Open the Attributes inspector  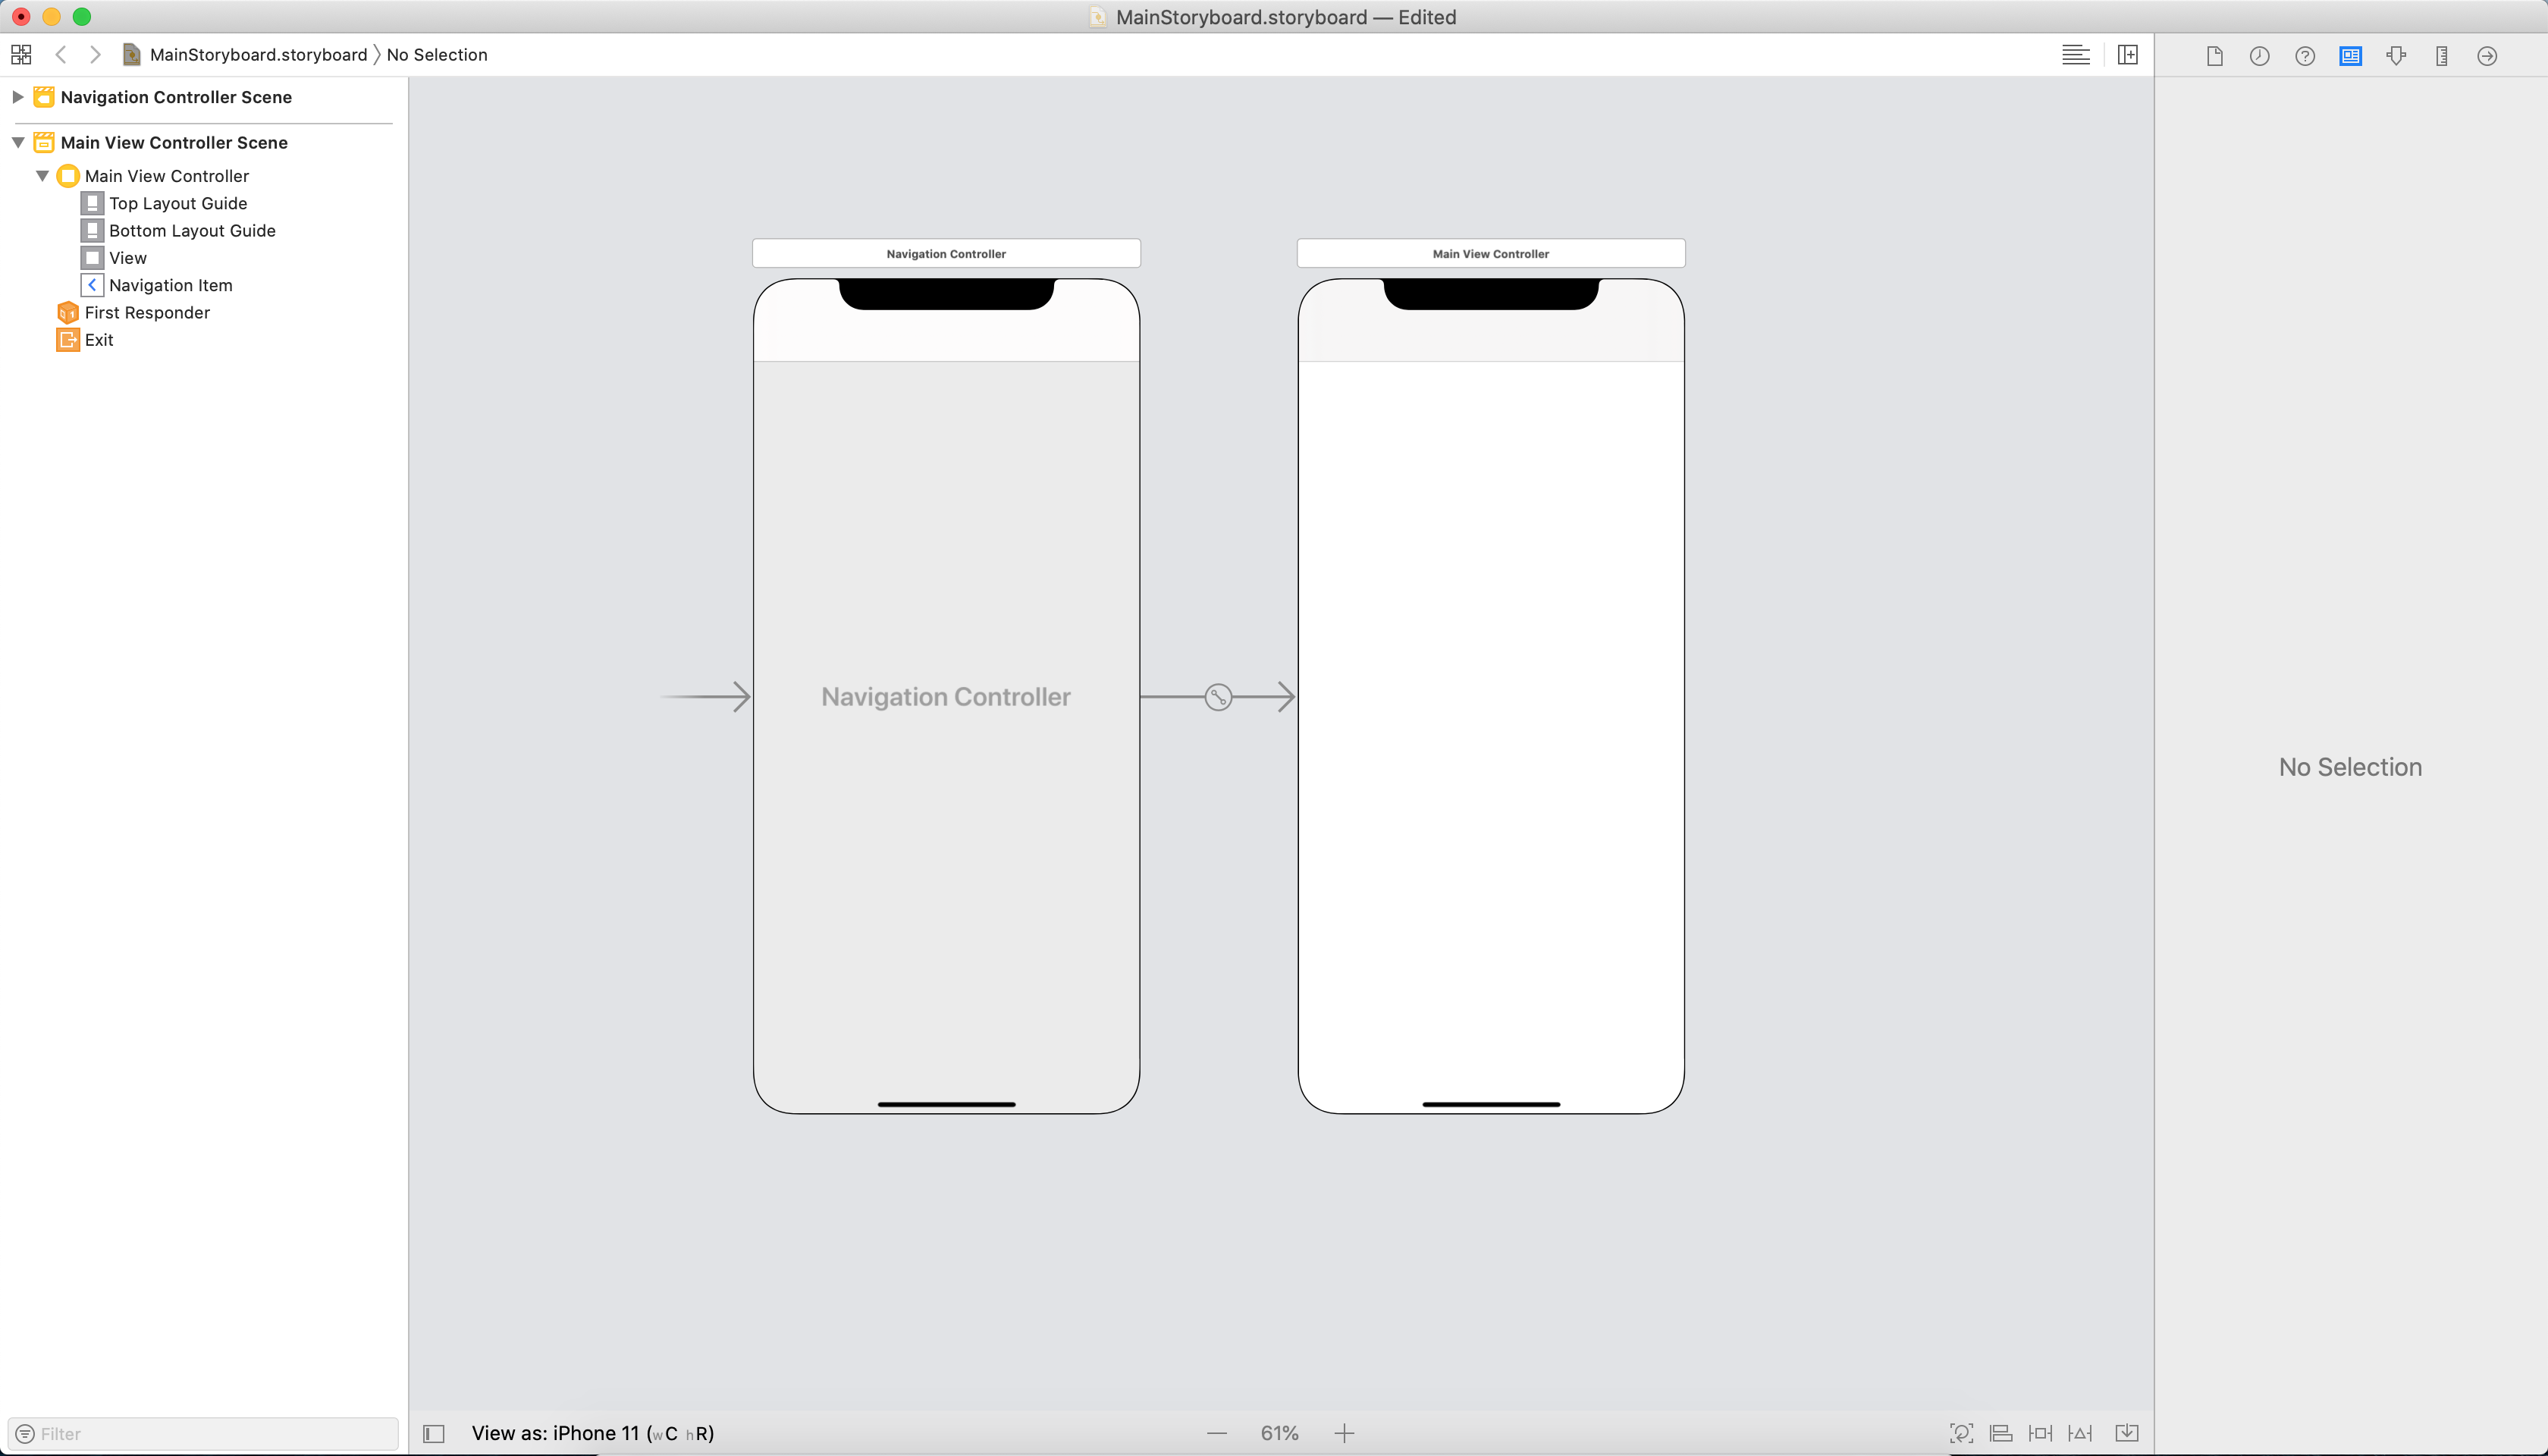click(2396, 56)
